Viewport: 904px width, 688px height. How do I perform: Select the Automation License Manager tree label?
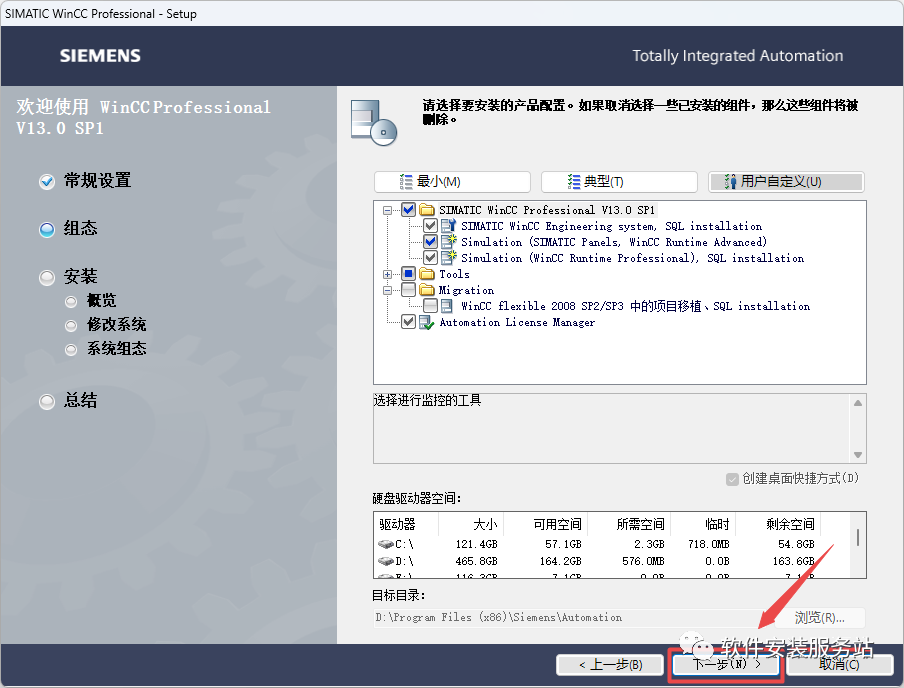click(517, 322)
